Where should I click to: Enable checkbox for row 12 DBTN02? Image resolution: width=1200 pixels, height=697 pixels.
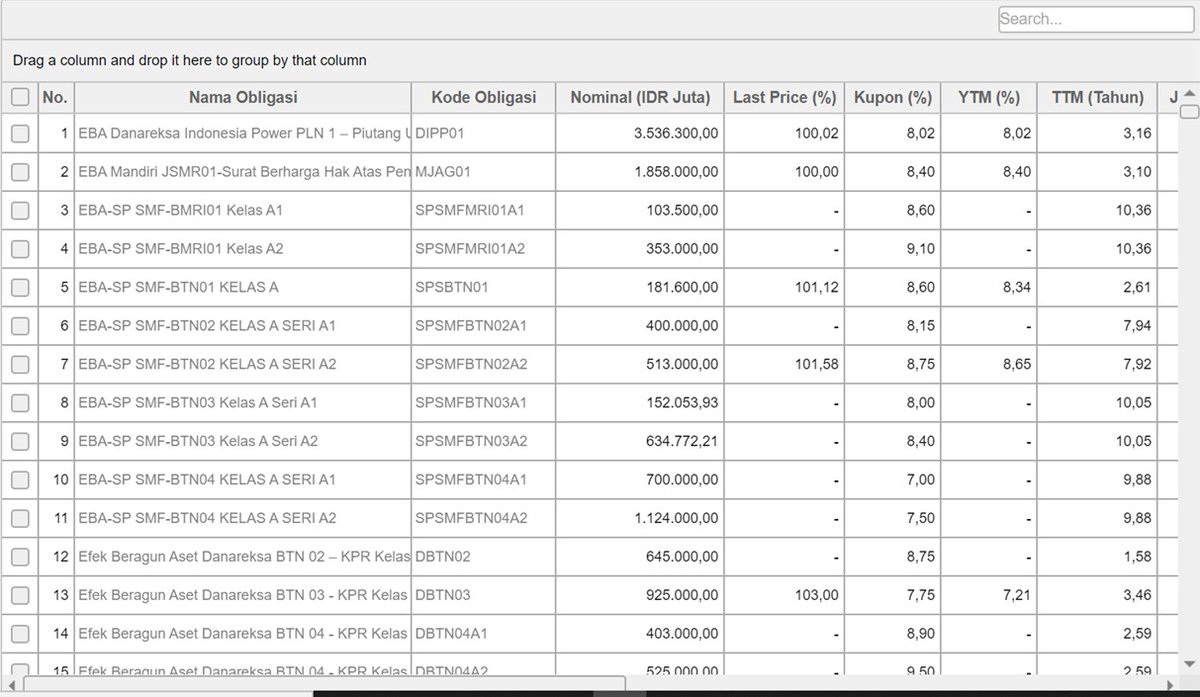[20, 557]
